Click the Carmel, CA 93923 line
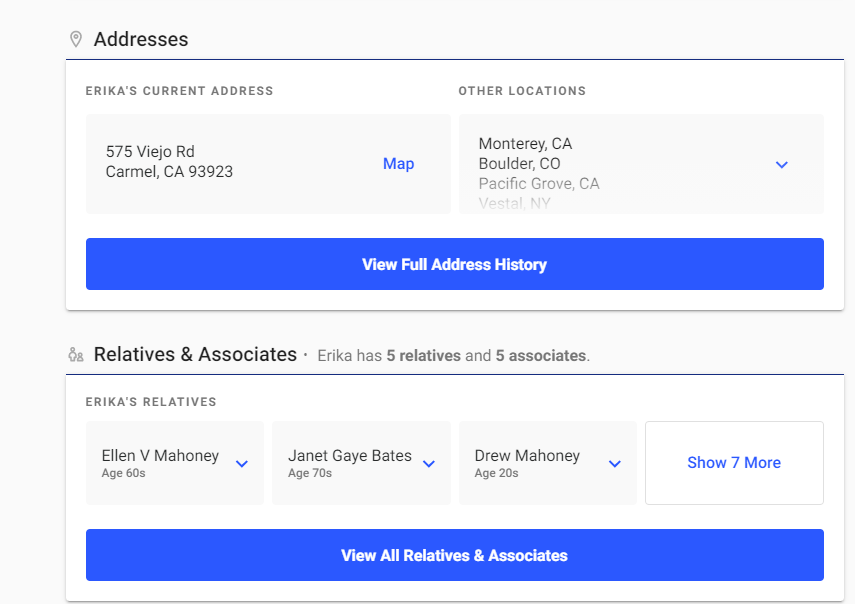This screenshot has height=604, width=855. point(169,172)
